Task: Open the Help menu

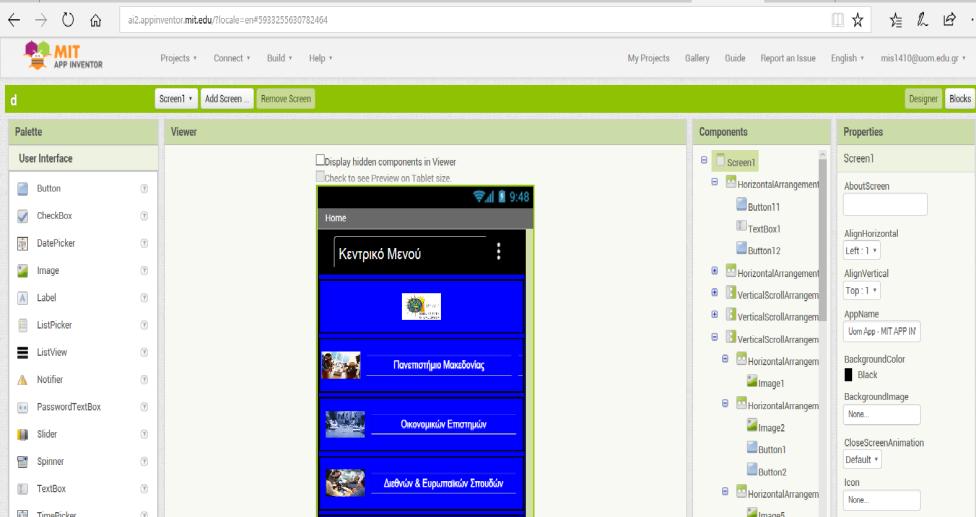Action: [321, 58]
